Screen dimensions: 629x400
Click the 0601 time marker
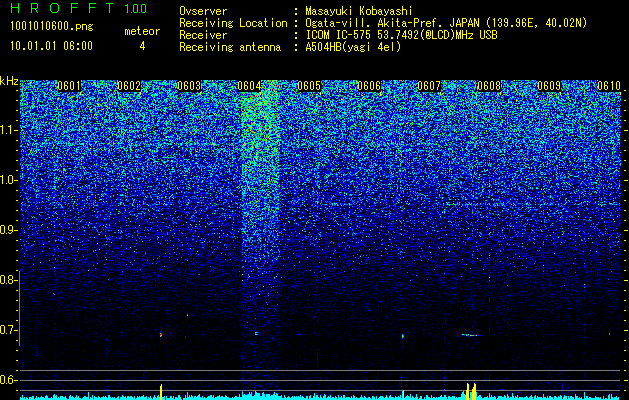[x=69, y=86]
